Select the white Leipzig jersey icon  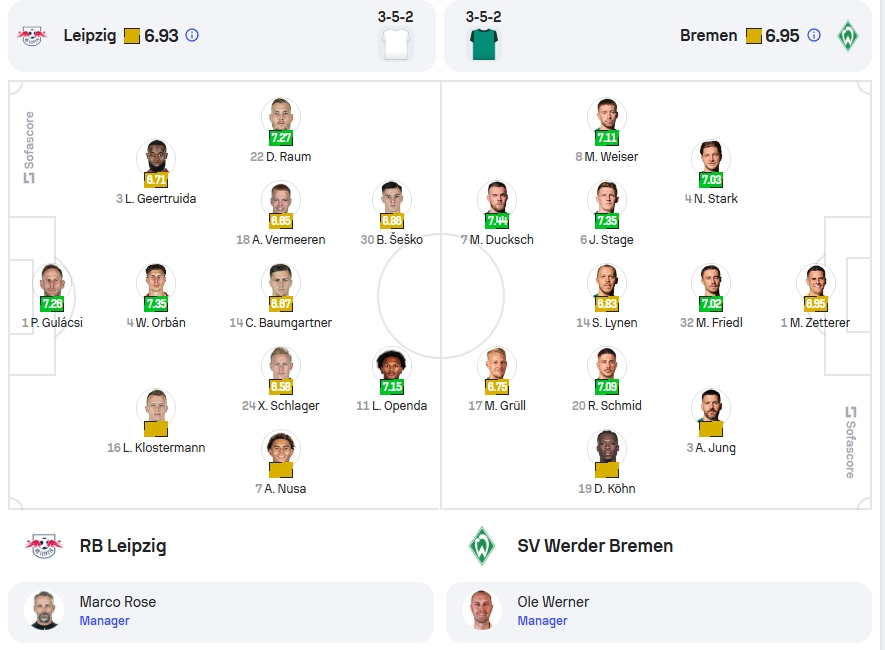pos(396,44)
